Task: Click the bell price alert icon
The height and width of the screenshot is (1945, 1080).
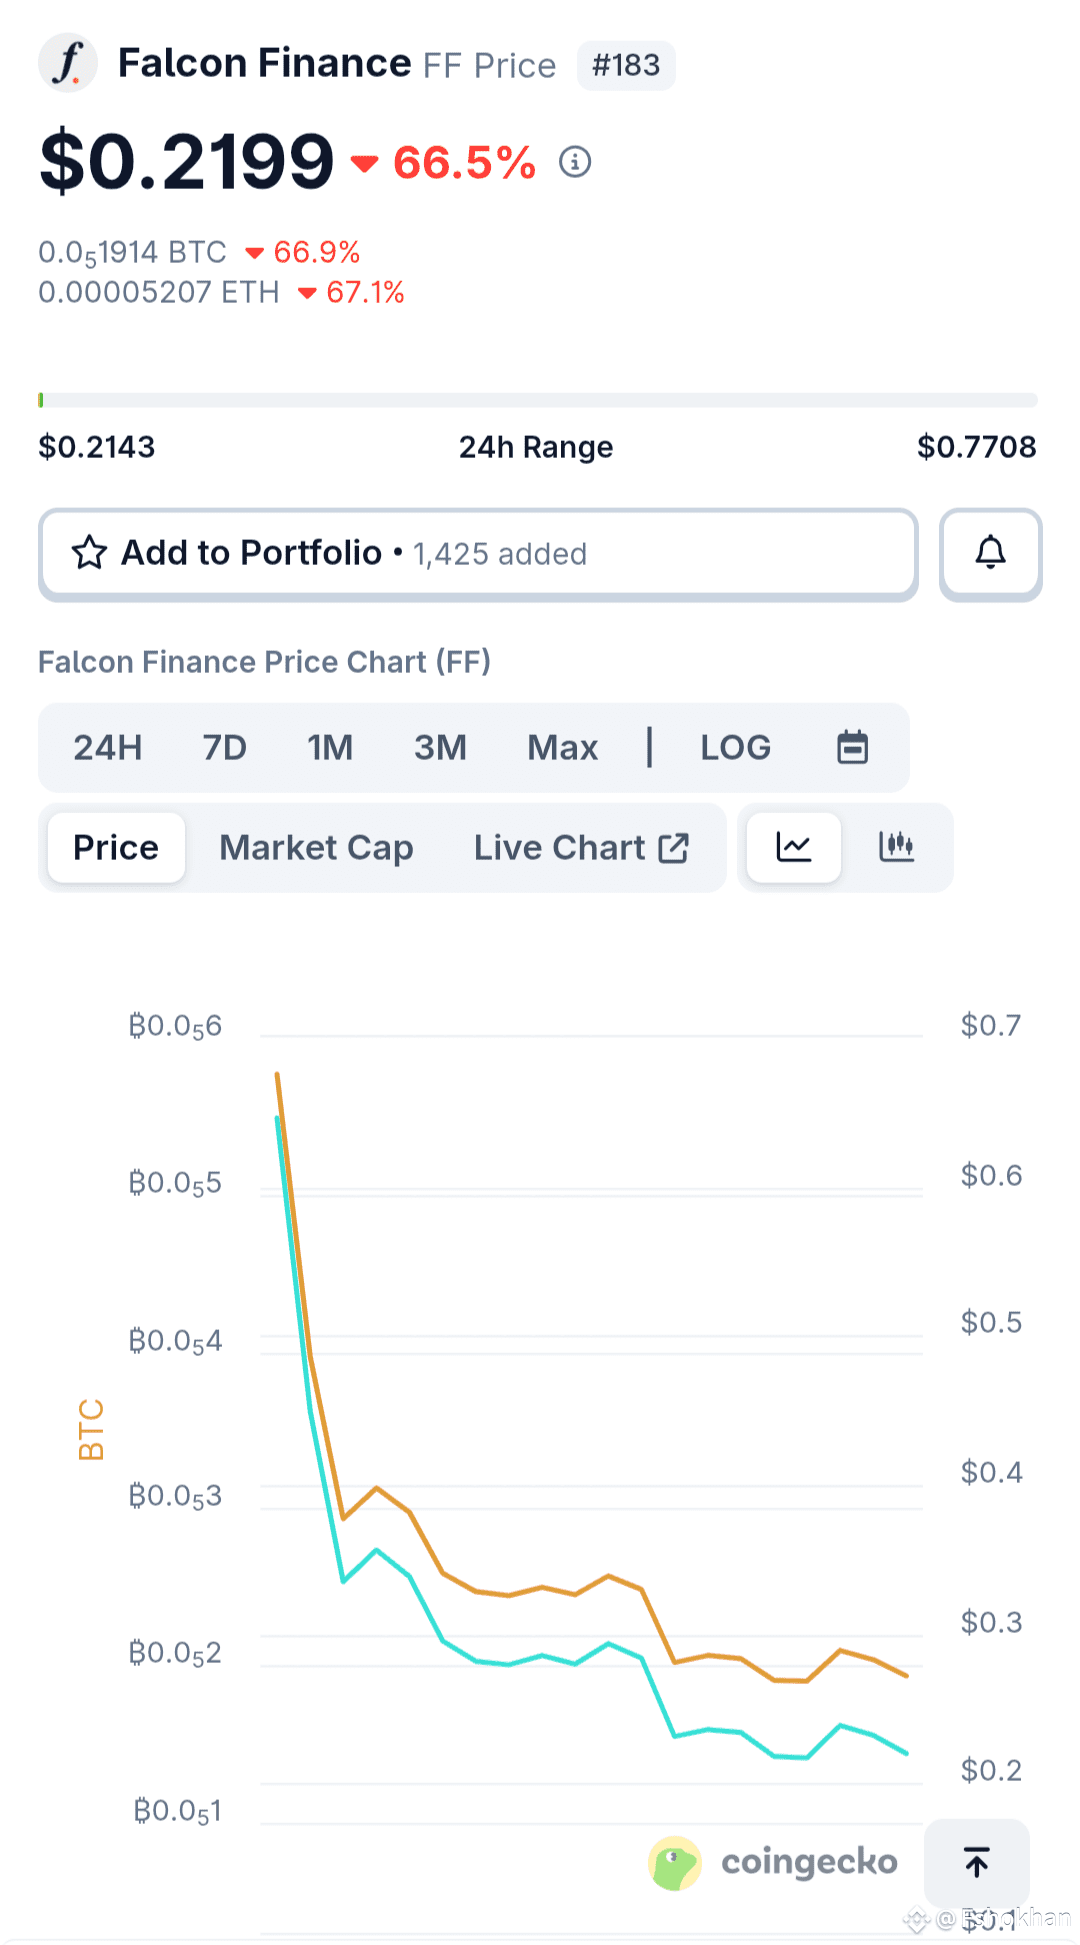Action: pos(990,554)
